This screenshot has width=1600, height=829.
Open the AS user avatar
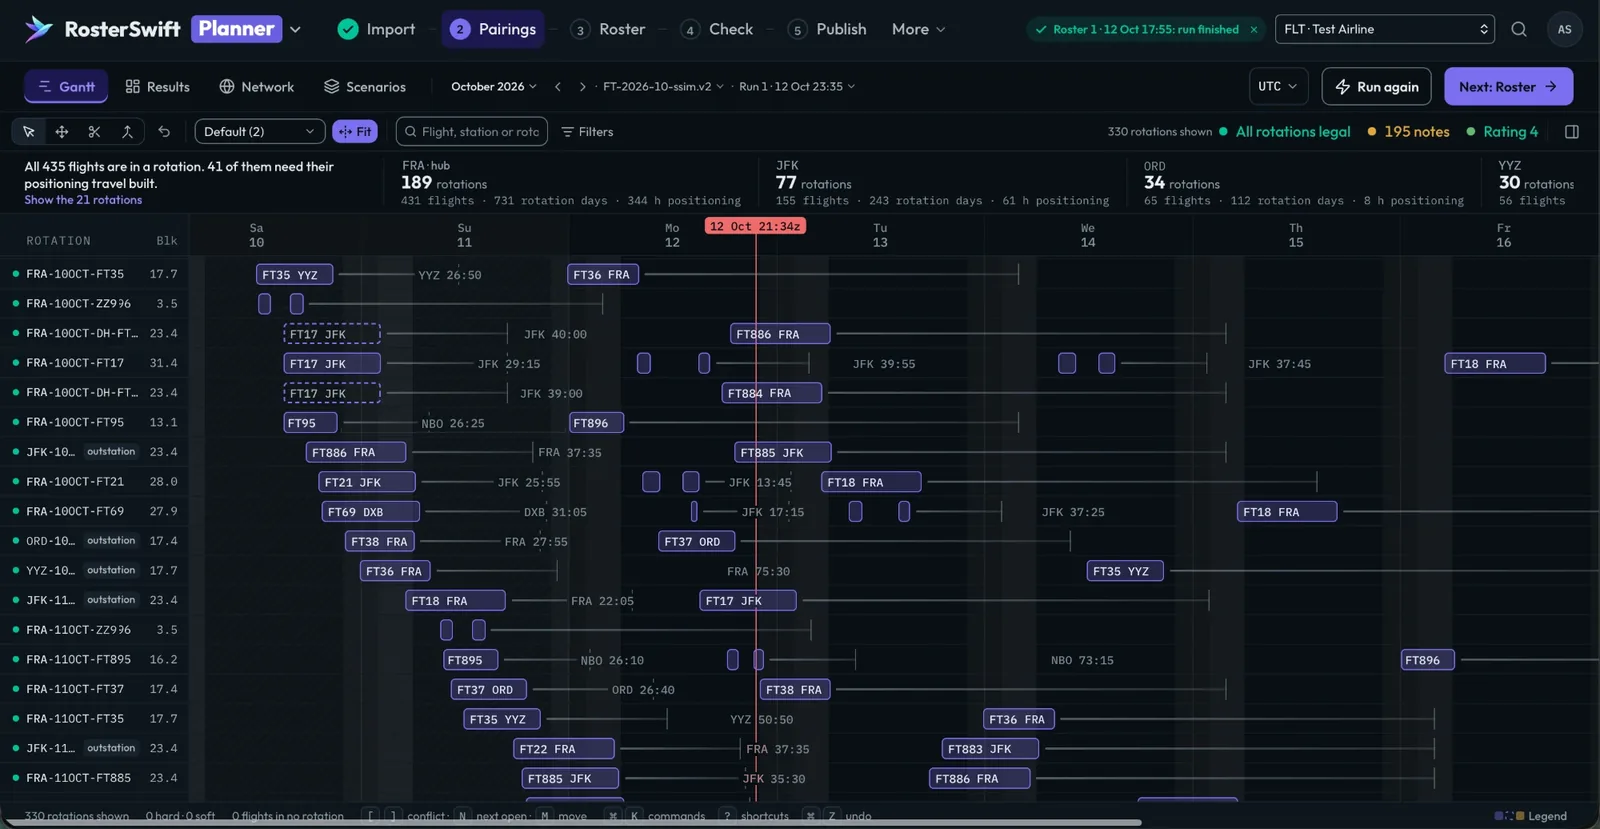[1565, 29]
